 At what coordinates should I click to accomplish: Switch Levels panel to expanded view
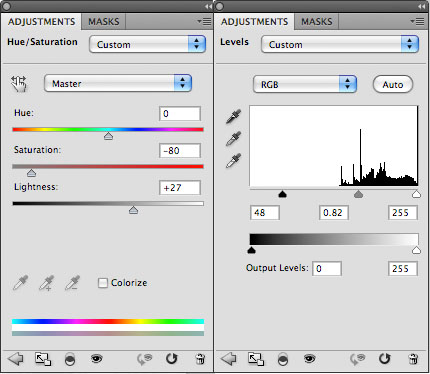tap(256, 359)
